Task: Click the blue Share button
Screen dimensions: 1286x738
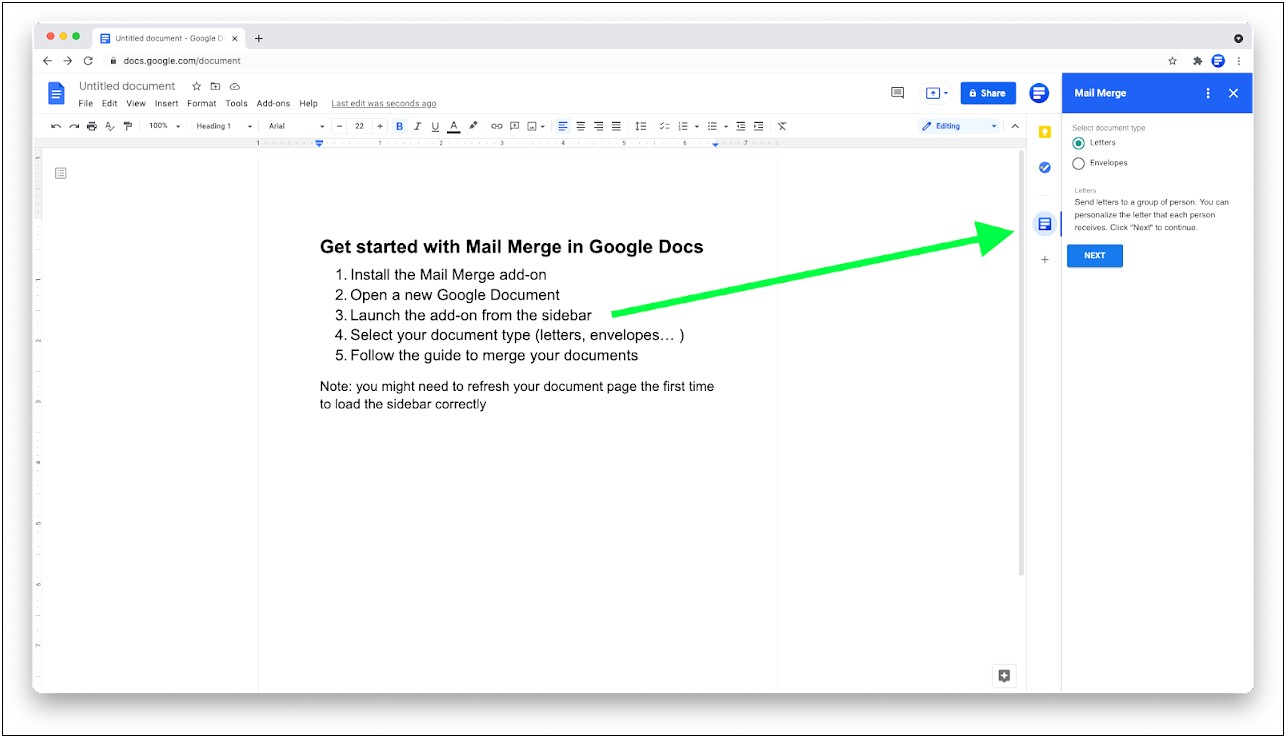Action: (988, 93)
